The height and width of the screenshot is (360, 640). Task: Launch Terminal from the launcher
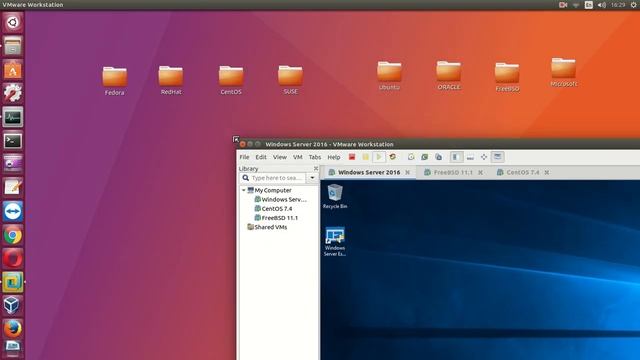13,141
